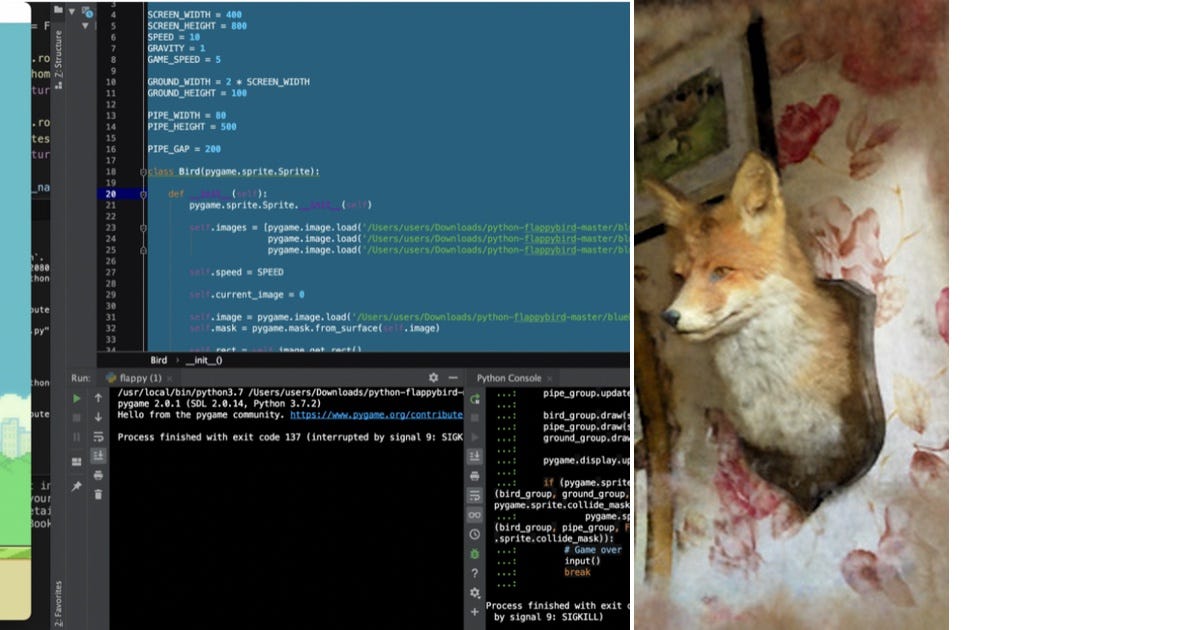The height and width of the screenshot is (630, 1200).
Task: Click the SCREEN_HEIGHT = 800 line
Action: (x=199, y=26)
